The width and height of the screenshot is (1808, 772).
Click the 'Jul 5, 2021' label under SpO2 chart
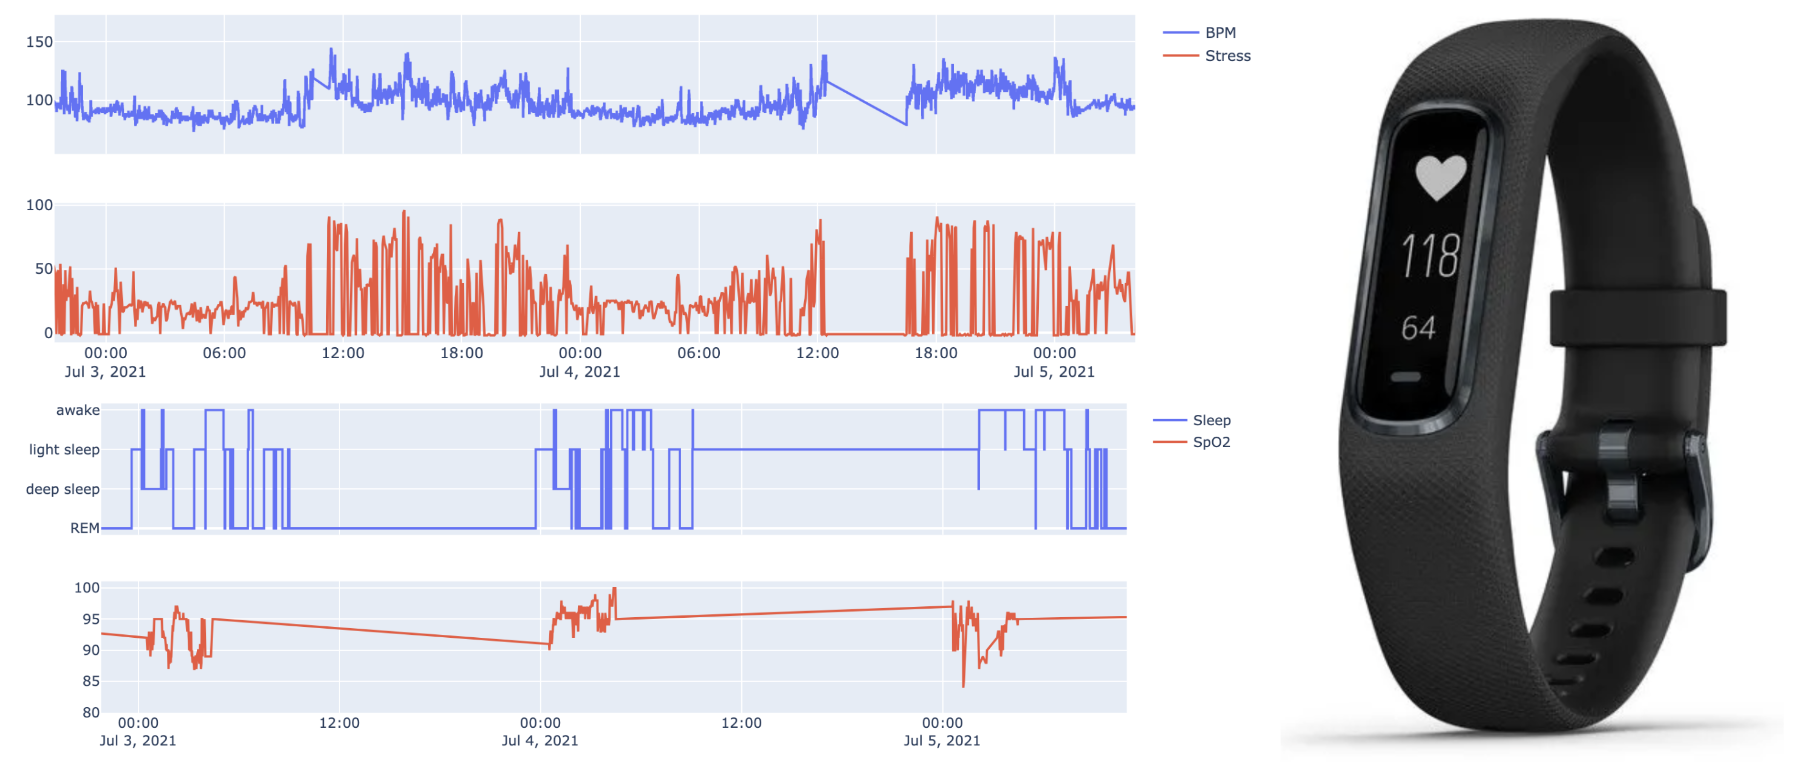coord(942,741)
